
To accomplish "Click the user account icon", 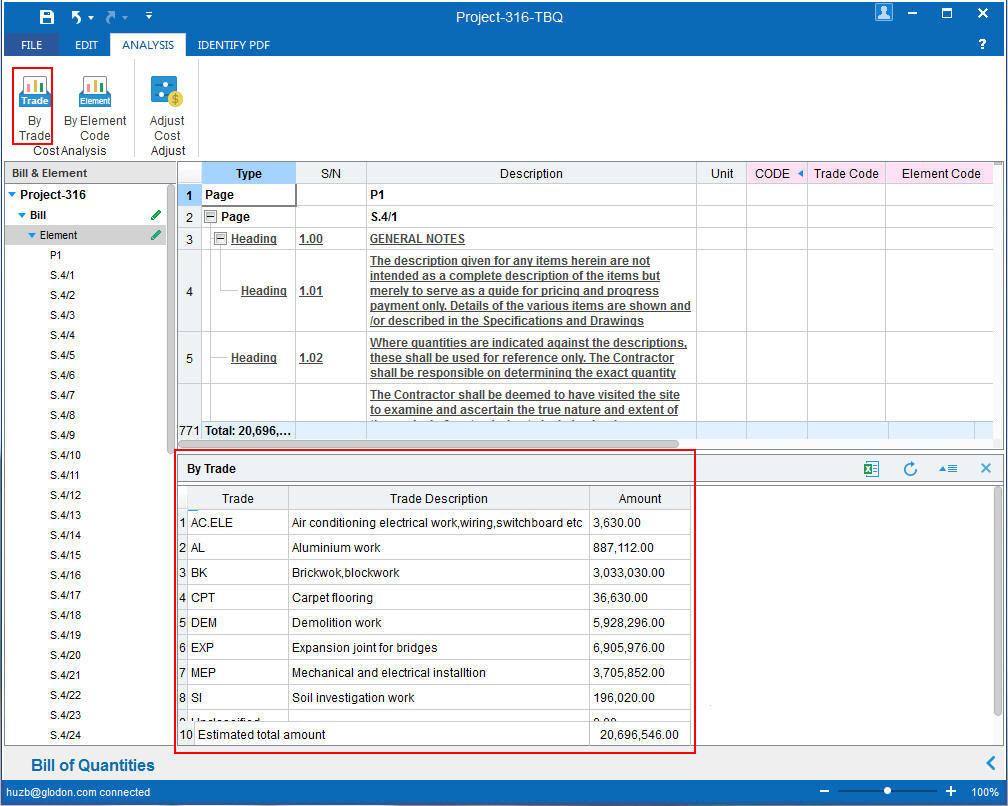I will click(x=884, y=13).
